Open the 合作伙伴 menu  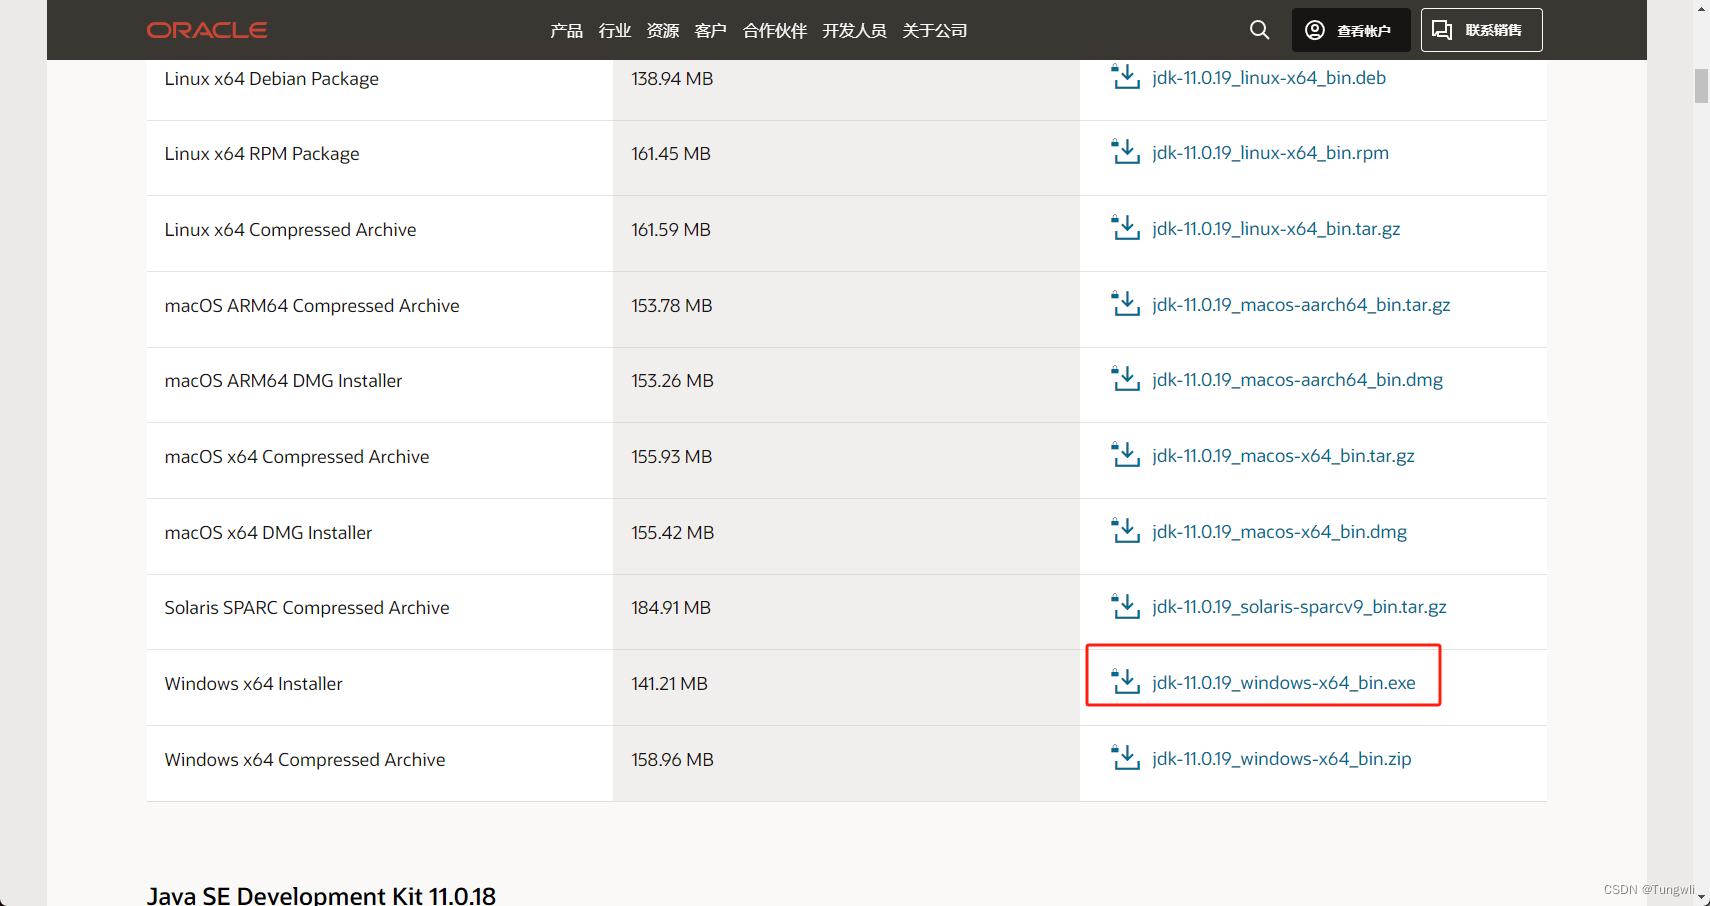pyautogui.click(x=775, y=31)
